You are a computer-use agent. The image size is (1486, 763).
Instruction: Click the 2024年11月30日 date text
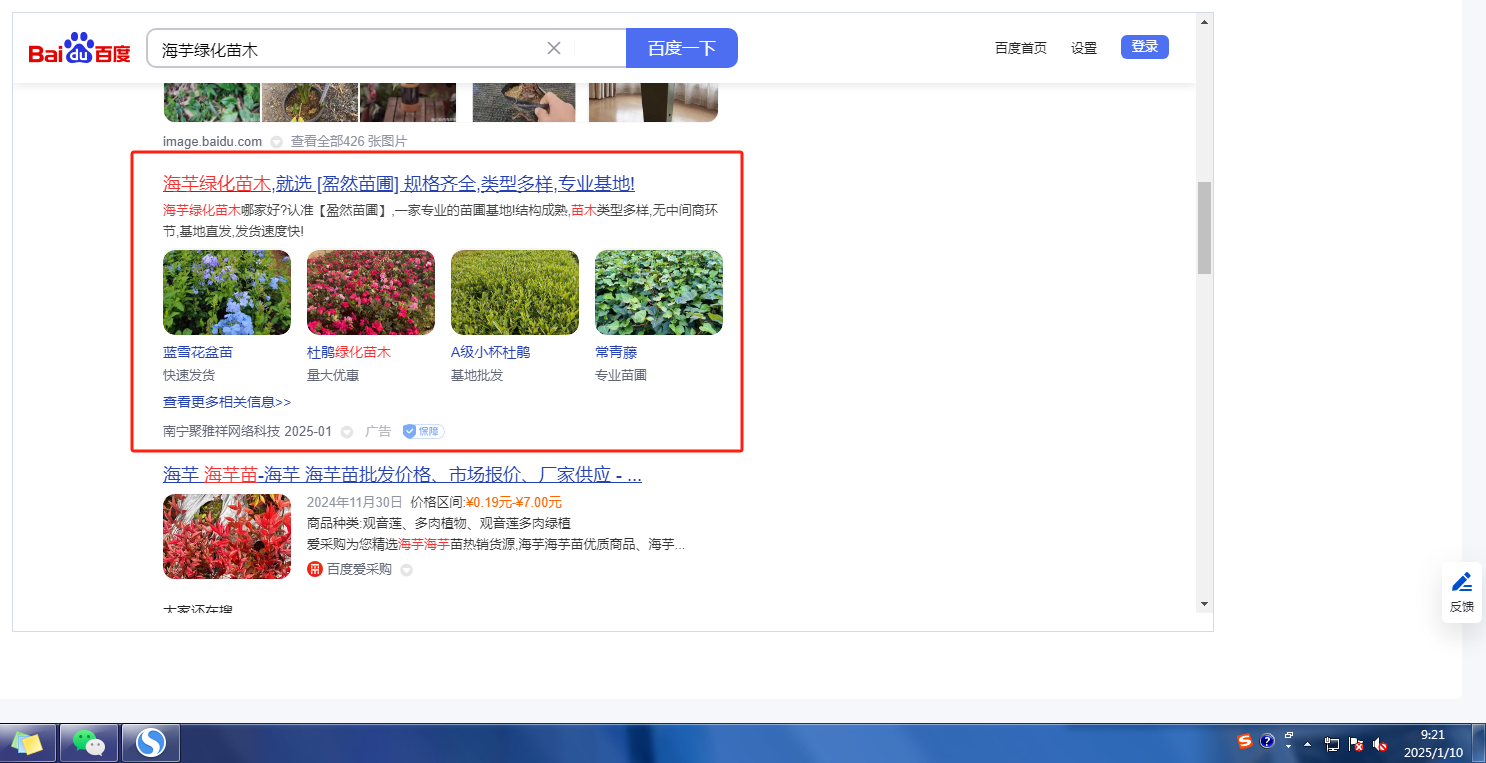[355, 502]
